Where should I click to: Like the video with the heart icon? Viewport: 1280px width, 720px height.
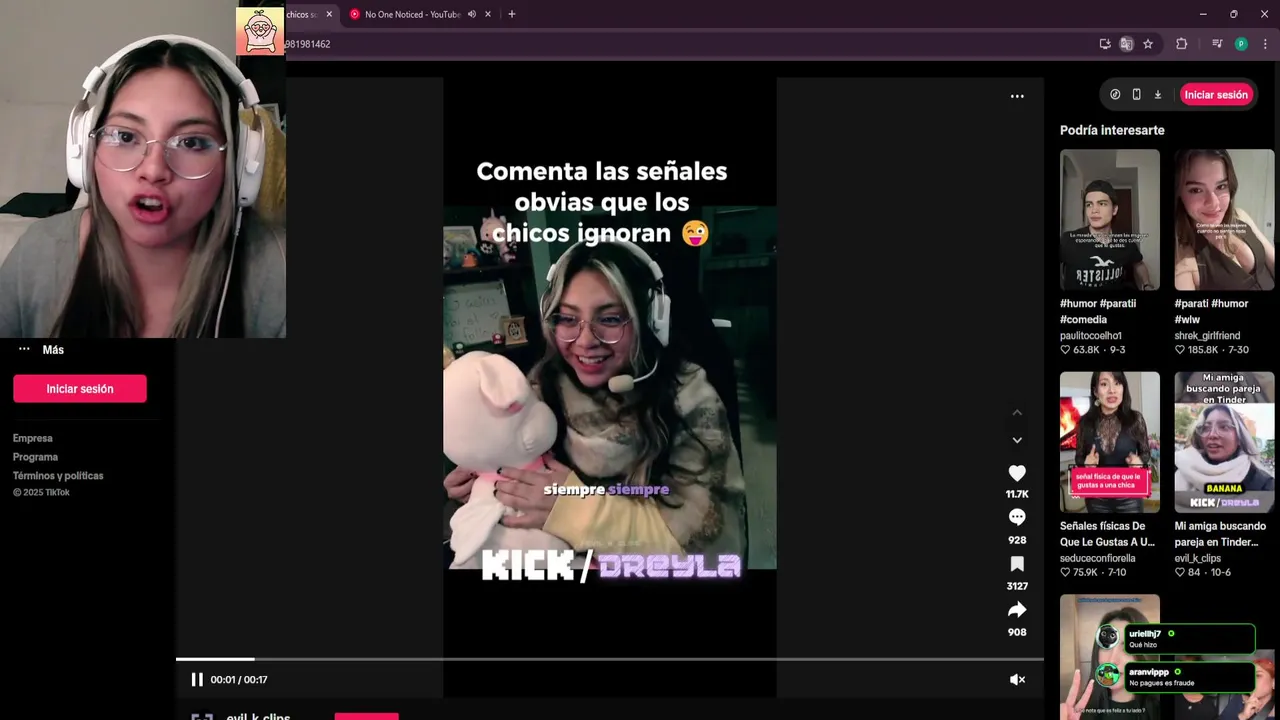[1017, 473]
